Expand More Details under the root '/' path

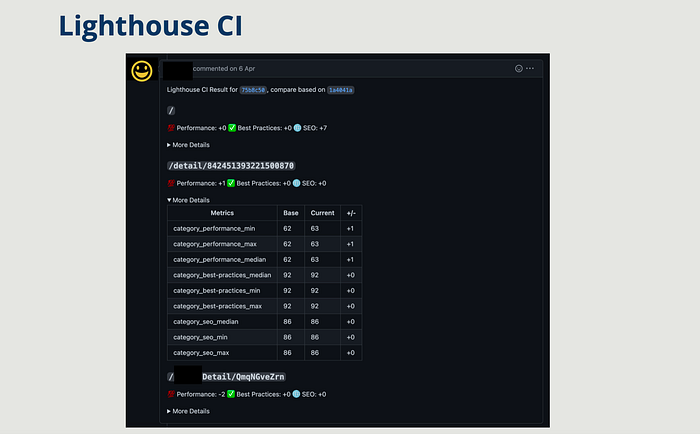[x=188, y=145]
